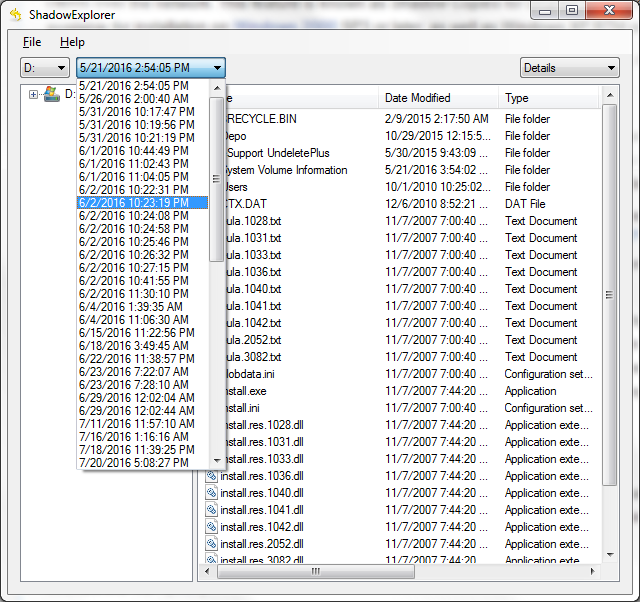Select snapshot 6/29/2016 12:02:04 AM
The height and width of the screenshot is (602, 640).
(x=142, y=398)
